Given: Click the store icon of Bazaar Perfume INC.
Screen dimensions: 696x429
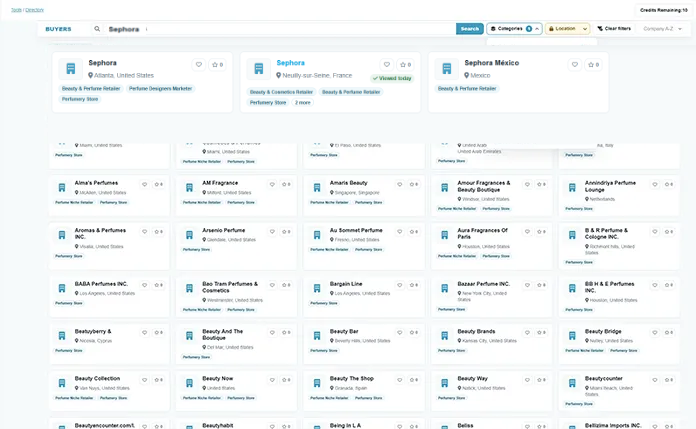Looking at the screenshot, I should pyautogui.click(x=444, y=289).
